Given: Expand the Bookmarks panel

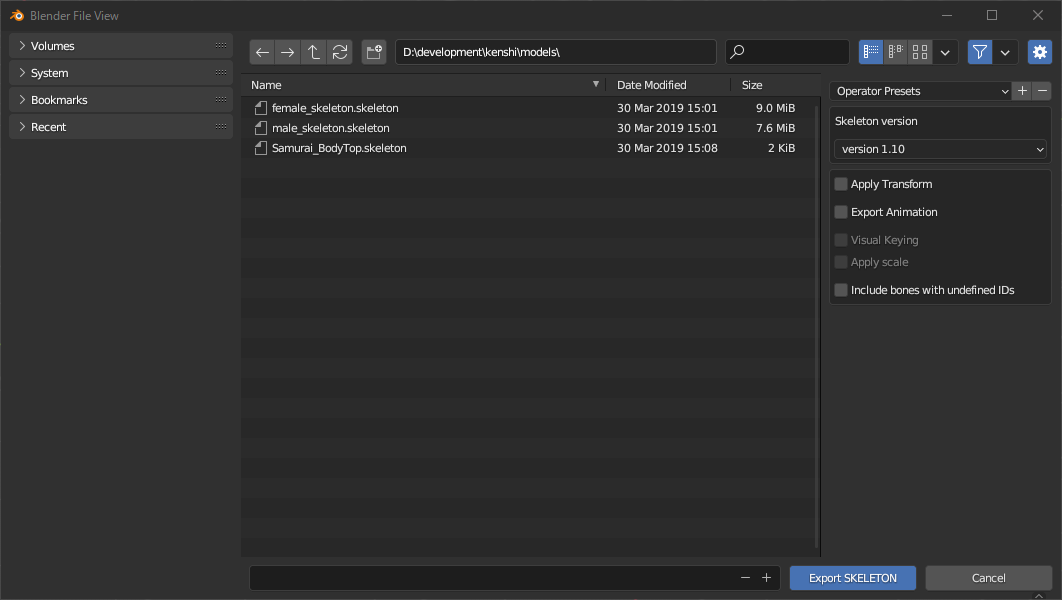Looking at the screenshot, I should (x=22, y=100).
